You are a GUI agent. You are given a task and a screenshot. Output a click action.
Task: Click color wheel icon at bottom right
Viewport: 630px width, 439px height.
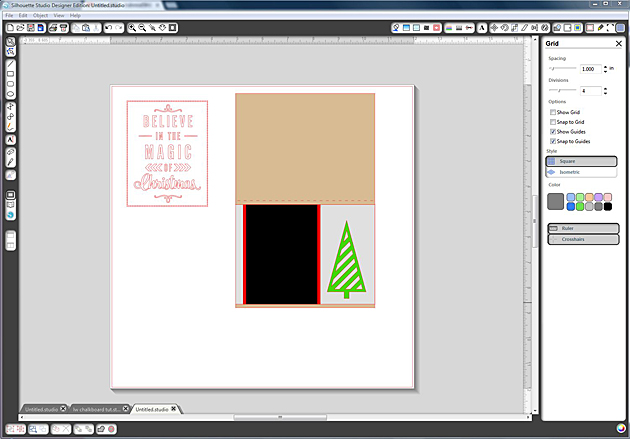621,428
